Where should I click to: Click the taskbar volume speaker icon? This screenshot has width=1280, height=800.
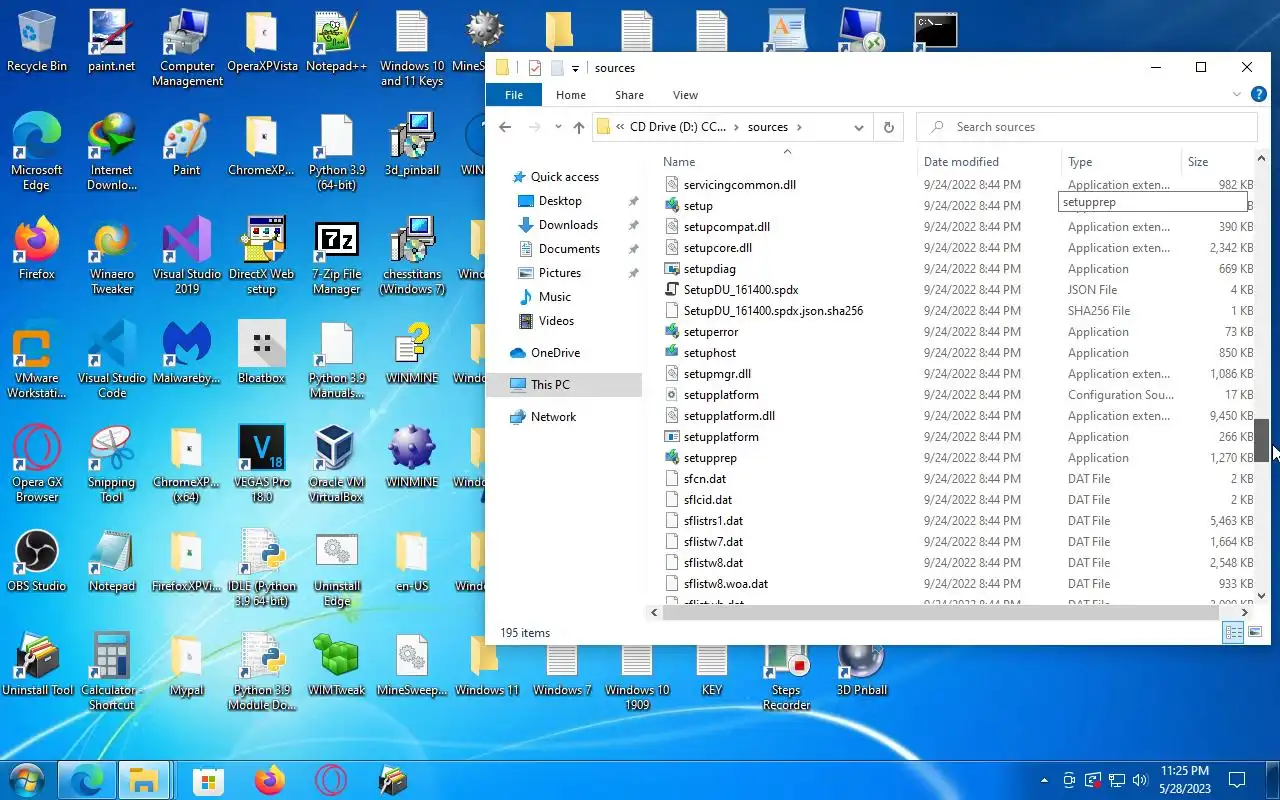click(1140, 780)
